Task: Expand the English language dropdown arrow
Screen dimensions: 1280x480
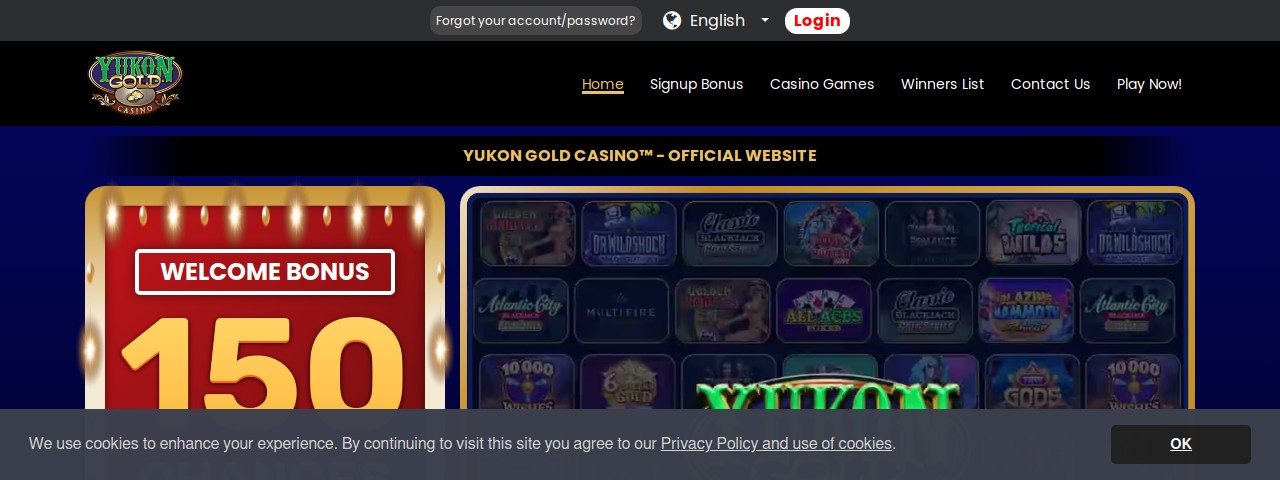Action: click(x=765, y=20)
